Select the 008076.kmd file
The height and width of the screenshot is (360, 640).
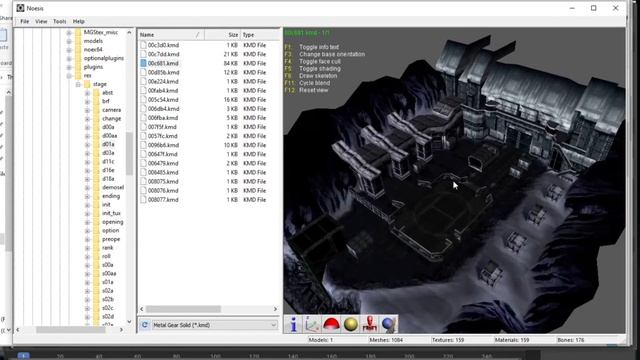(163, 191)
